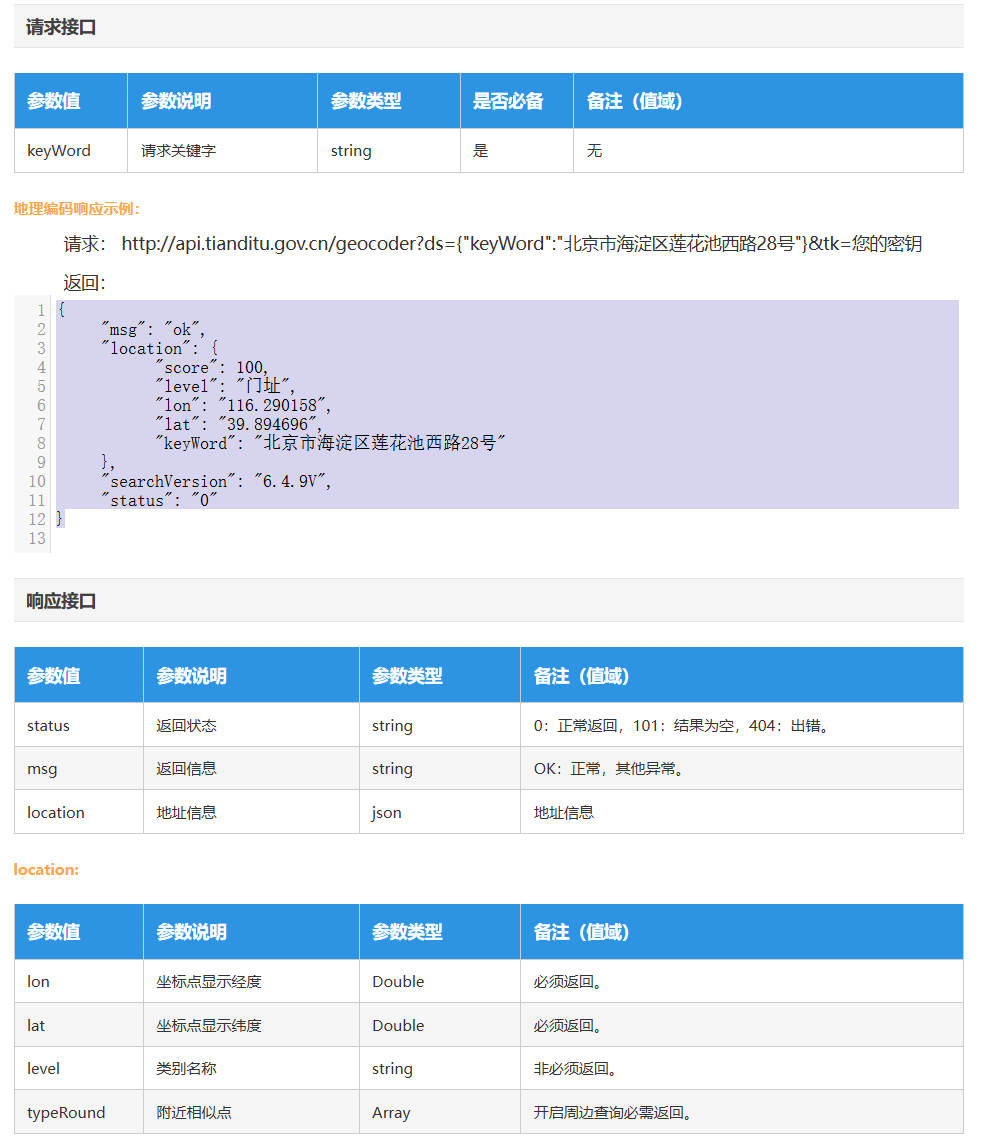Click the "keyWord" line in the JSON response
994x1141 pixels.
click(x=330, y=443)
